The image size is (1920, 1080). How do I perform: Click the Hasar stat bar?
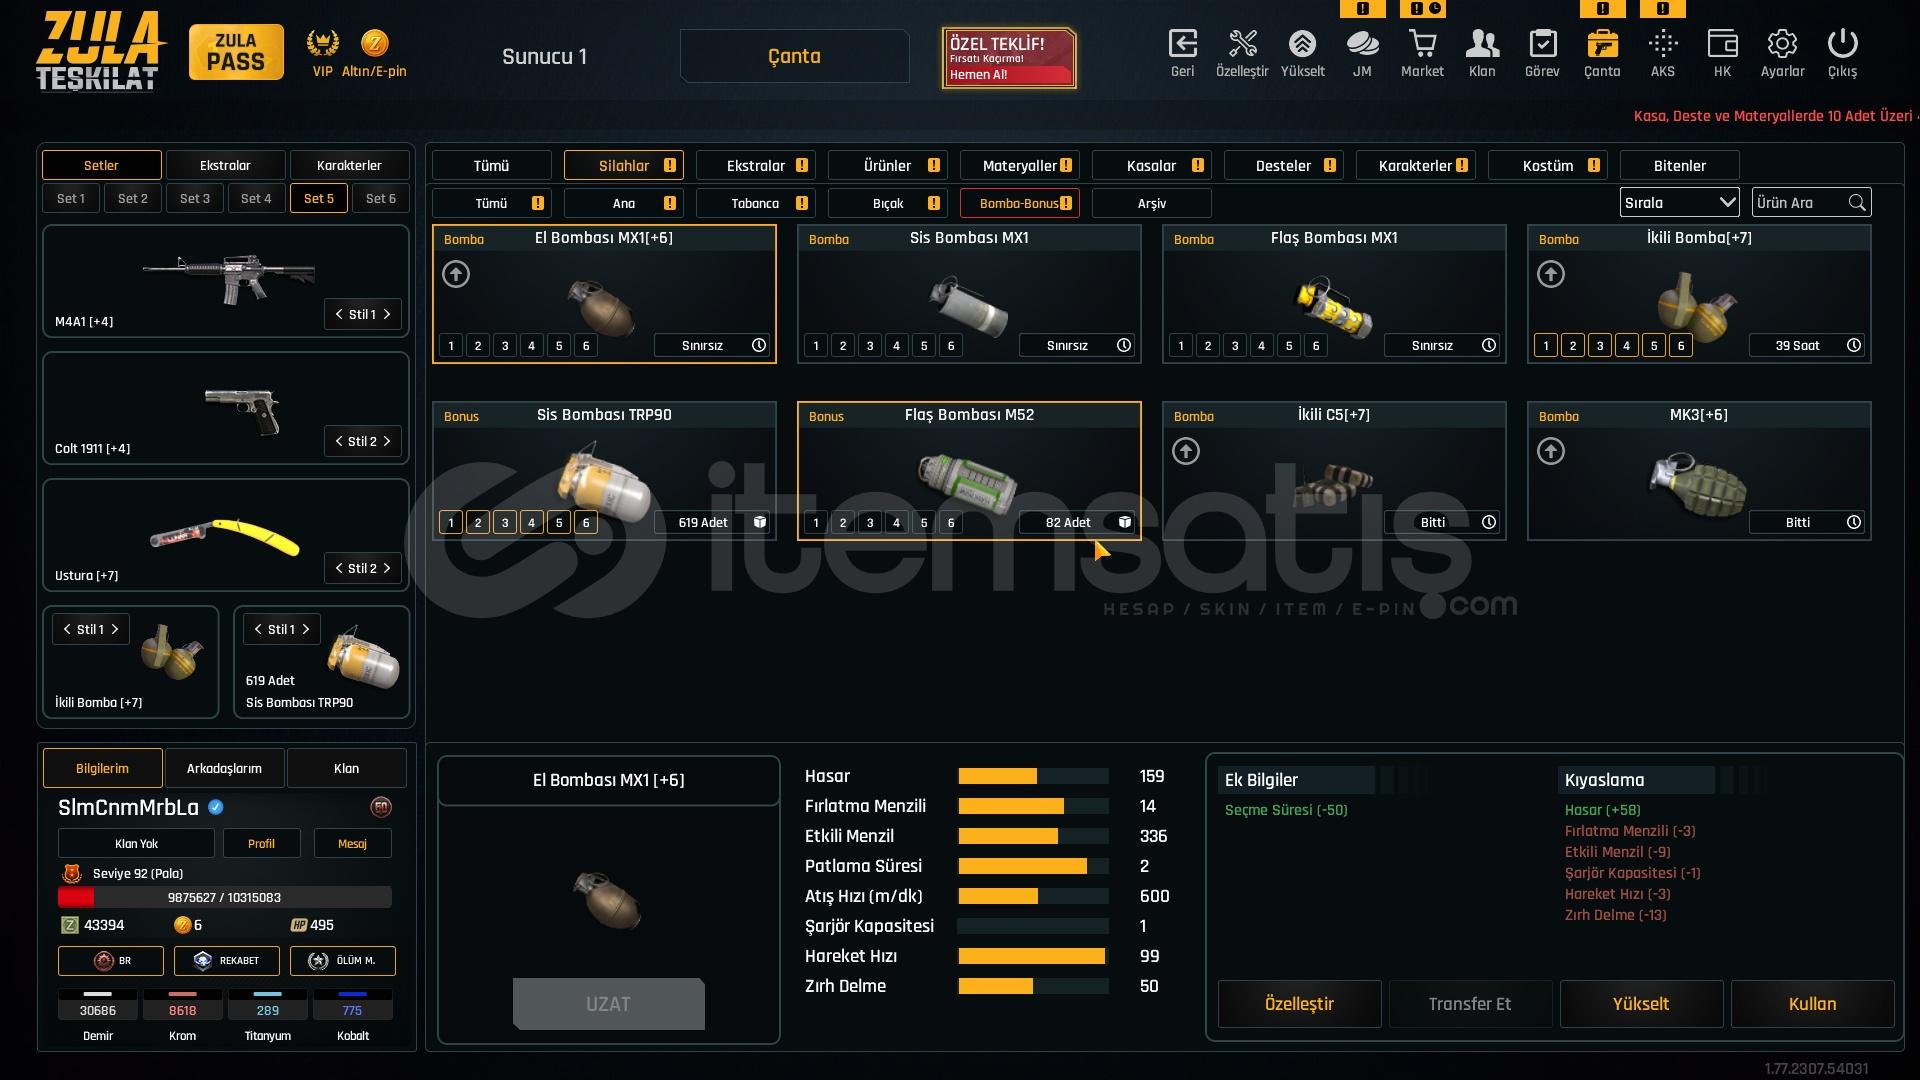pyautogui.click(x=1033, y=776)
